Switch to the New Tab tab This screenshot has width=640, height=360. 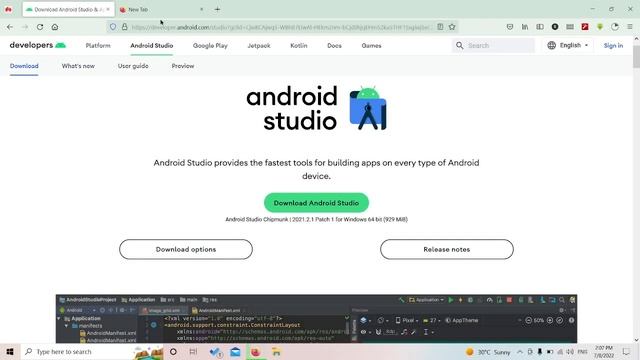pos(161,9)
